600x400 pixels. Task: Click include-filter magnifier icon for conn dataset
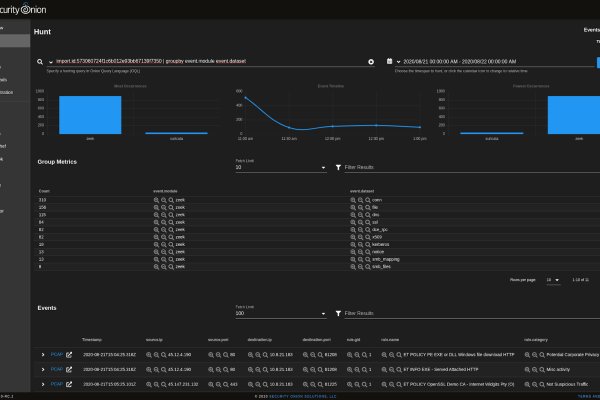[353, 198]
